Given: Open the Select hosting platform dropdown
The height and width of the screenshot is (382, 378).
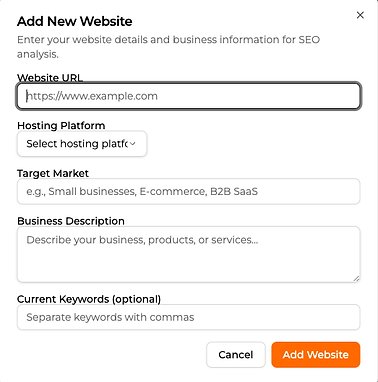Looking at the screenshot, I should click(82, 144).
